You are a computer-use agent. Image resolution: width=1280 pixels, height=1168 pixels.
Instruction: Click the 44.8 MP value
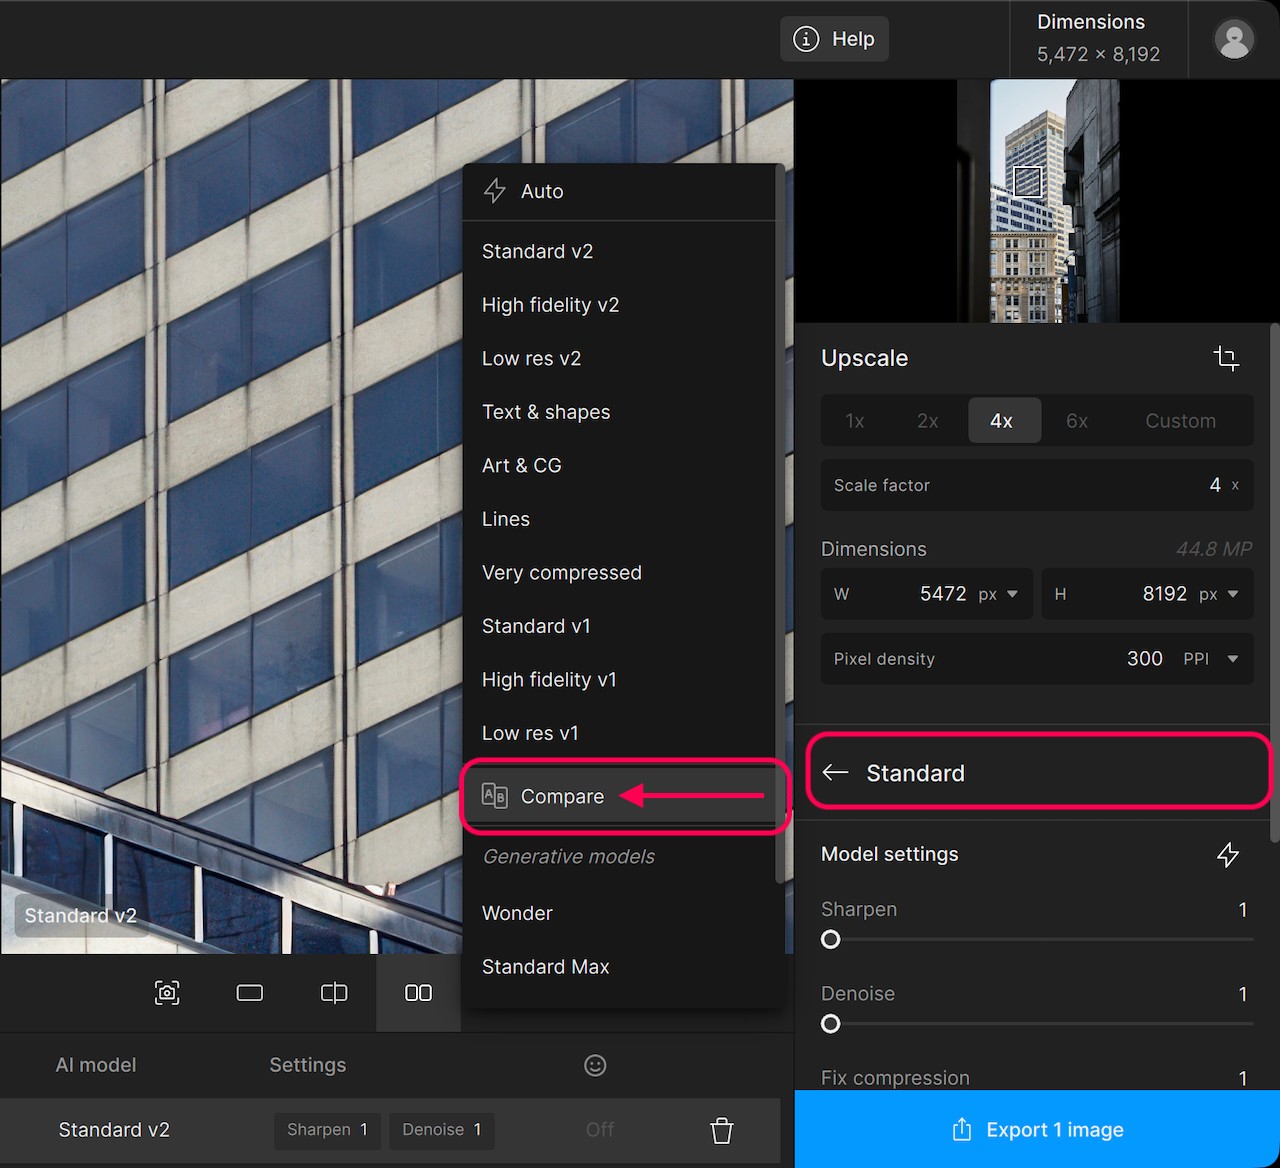pos(1214,549)
